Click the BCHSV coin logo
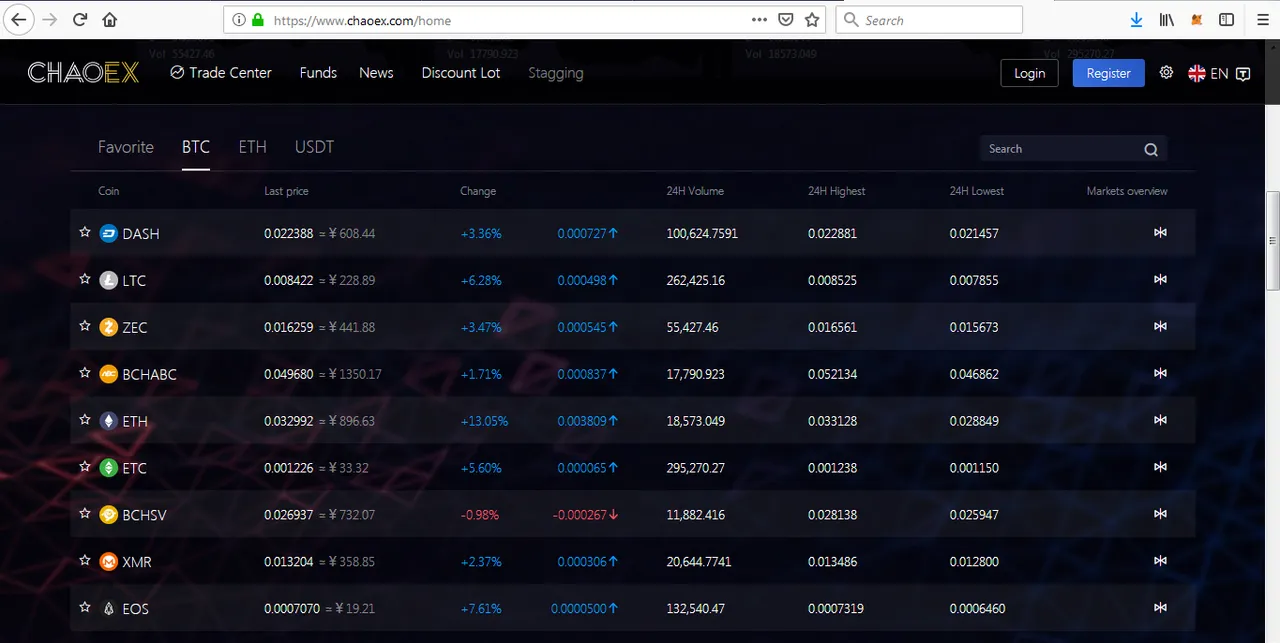This screenshot has height=643, width=1280. point(109,515)
